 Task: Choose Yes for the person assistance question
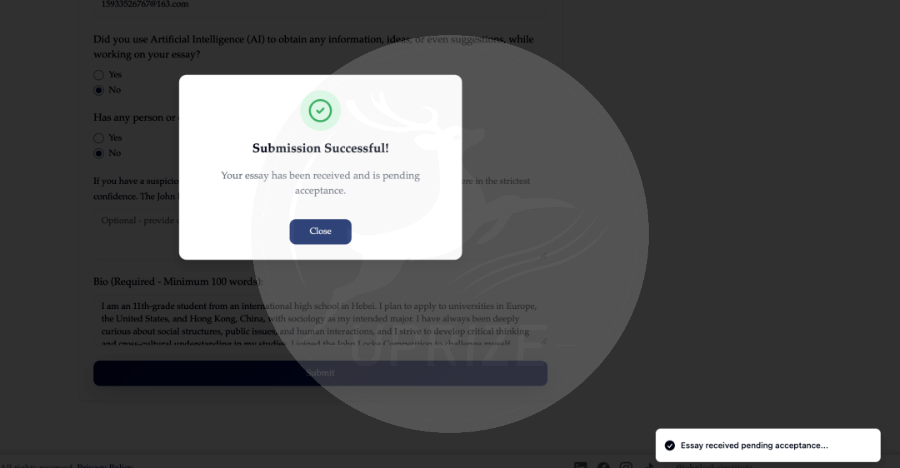99,138
